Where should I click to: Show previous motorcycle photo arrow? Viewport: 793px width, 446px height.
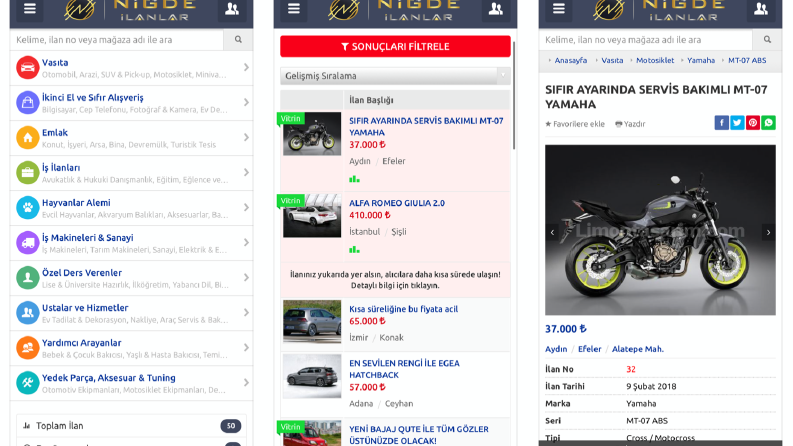552,232
